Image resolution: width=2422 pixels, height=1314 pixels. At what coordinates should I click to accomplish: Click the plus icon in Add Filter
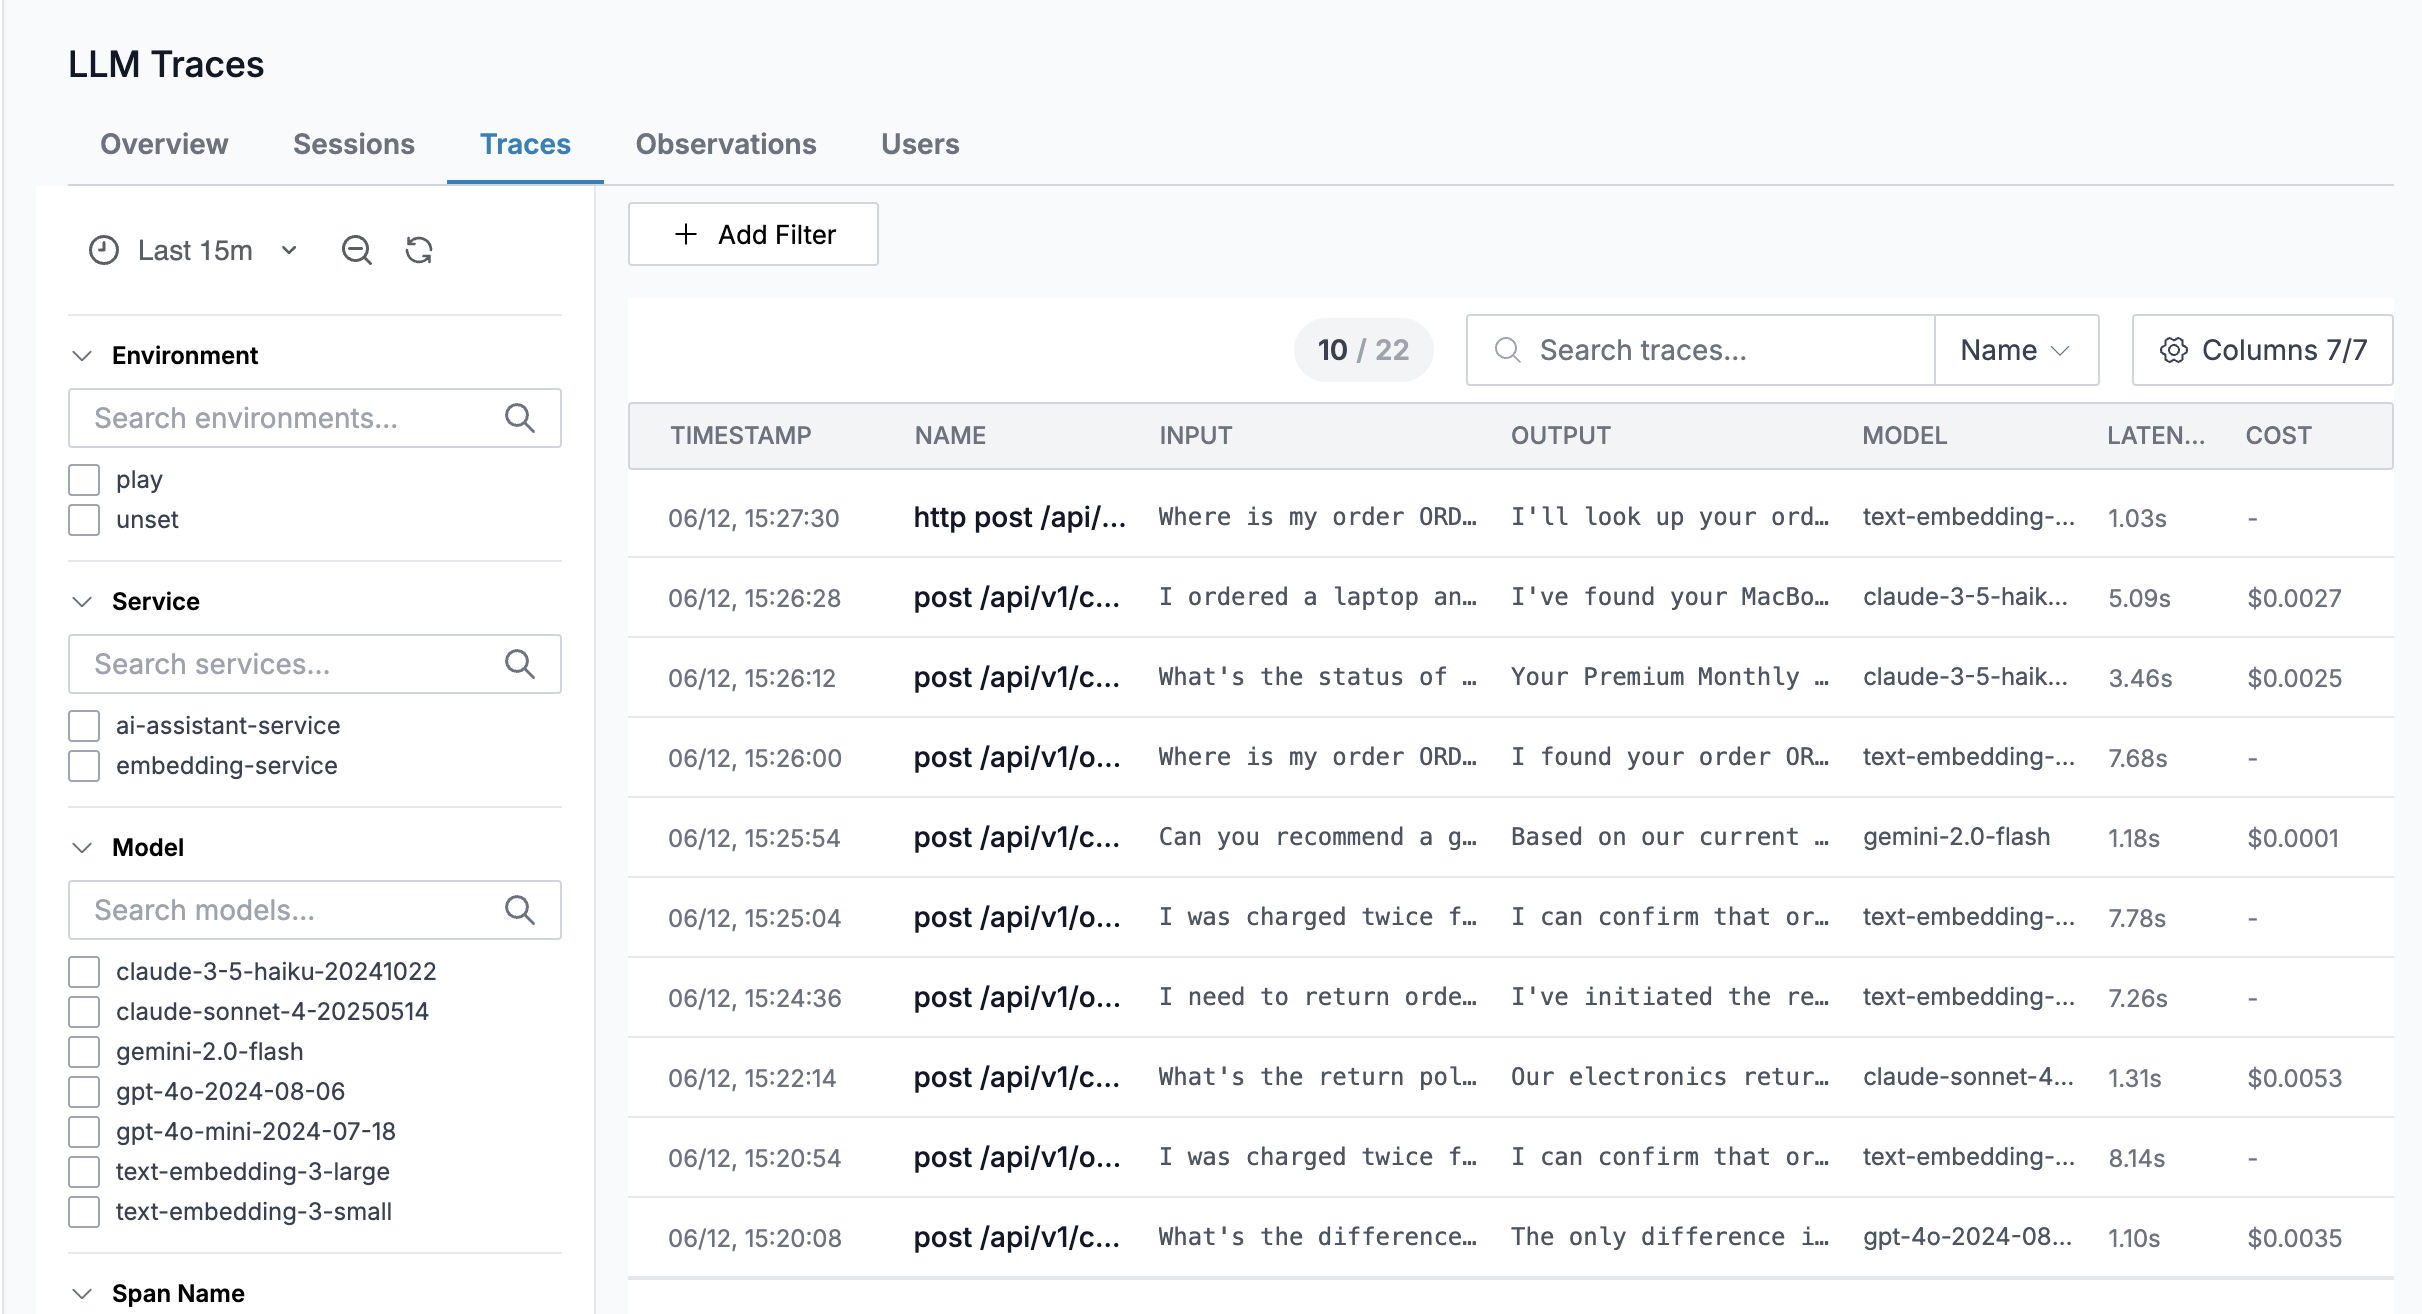[x=686, y=234]
